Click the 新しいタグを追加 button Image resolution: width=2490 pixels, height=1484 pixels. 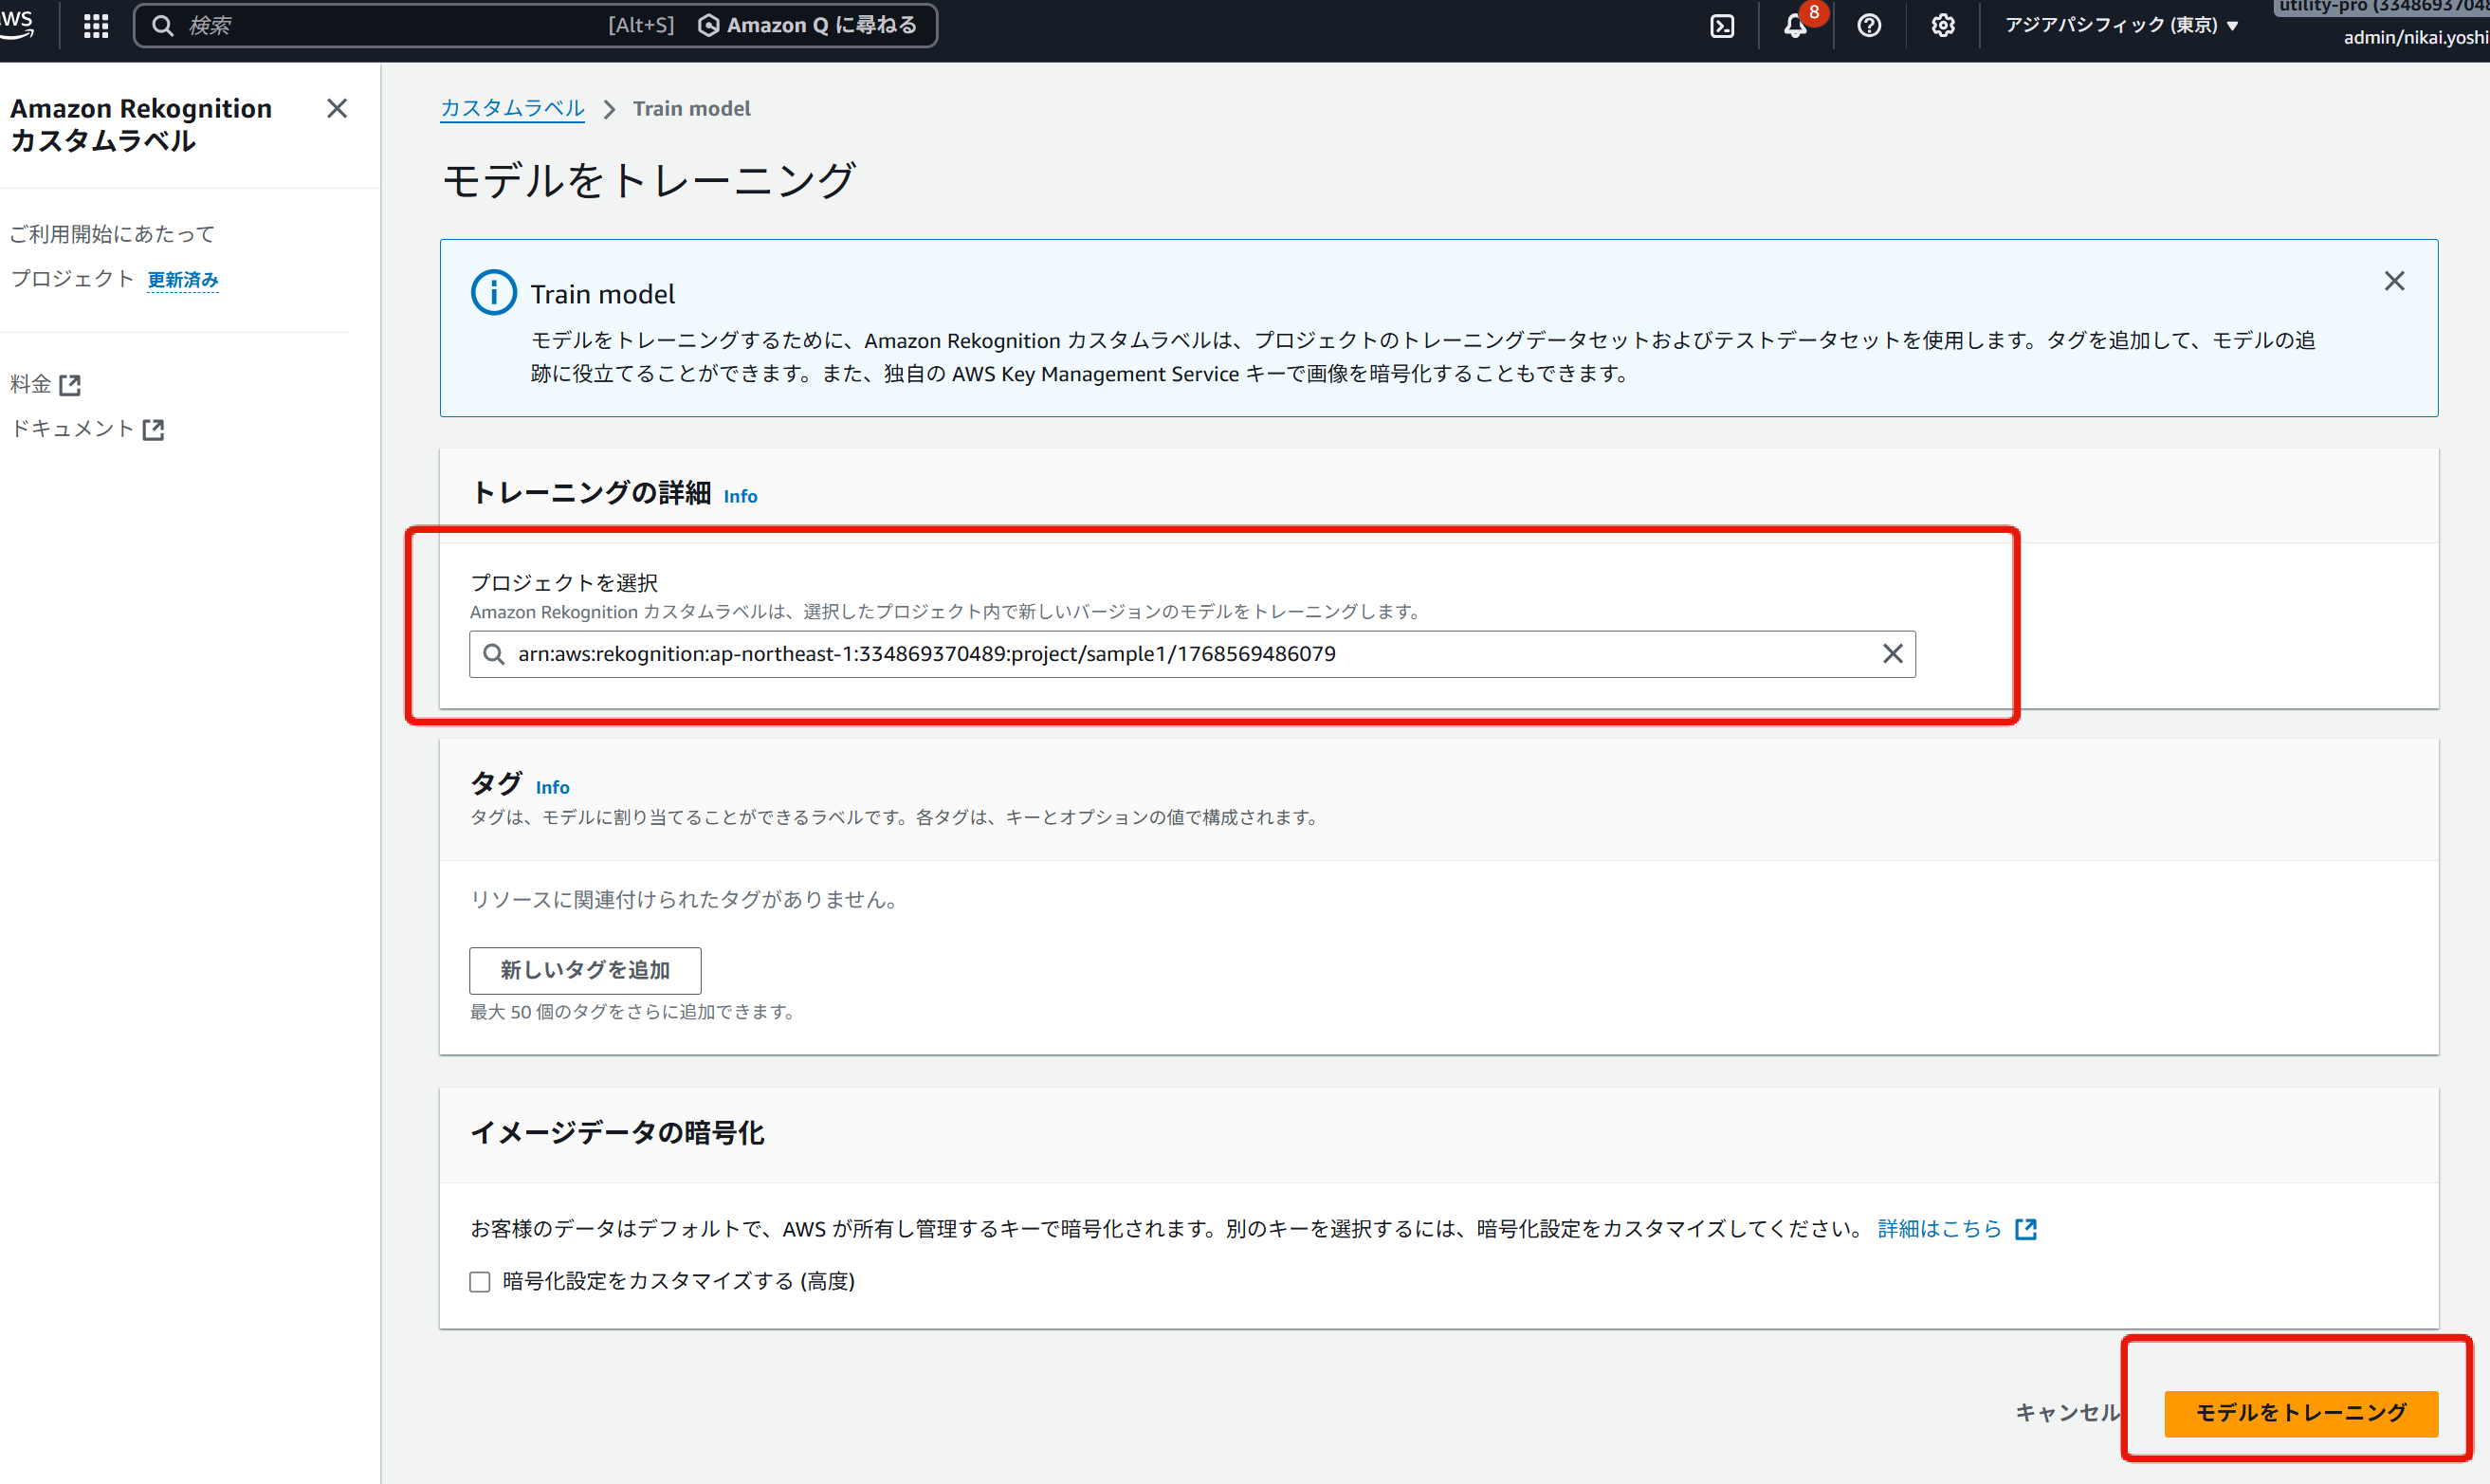tap(585, 970)
